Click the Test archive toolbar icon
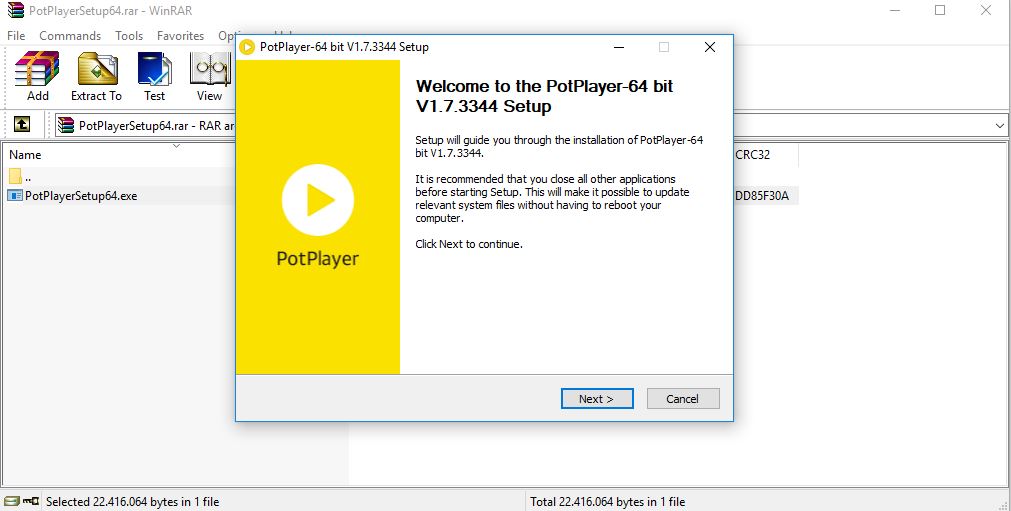The width and height of the screenshot is (1011, 511). pyautogui.click(x=155, y=76)
